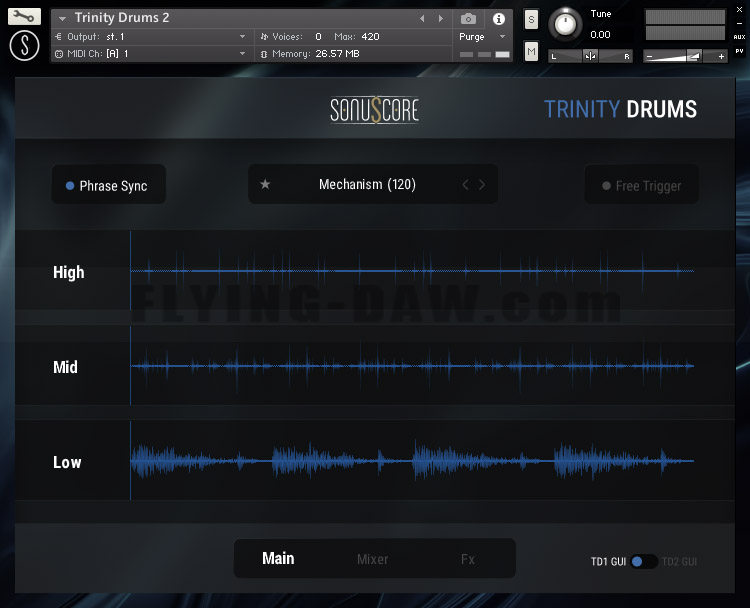Open the Output st. 1 dropdown
Image resolution: width=750 pixels, height=608 pixels.
pyautogui.click(x=243, y=36)
